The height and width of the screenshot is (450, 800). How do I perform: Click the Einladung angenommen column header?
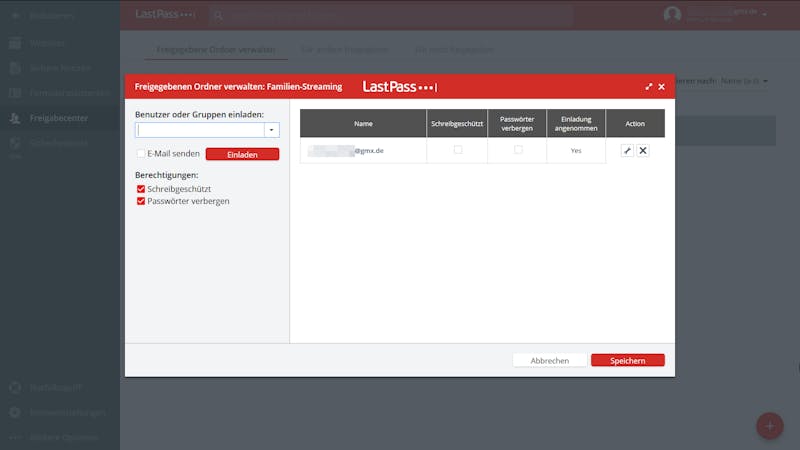click(576, 123)
